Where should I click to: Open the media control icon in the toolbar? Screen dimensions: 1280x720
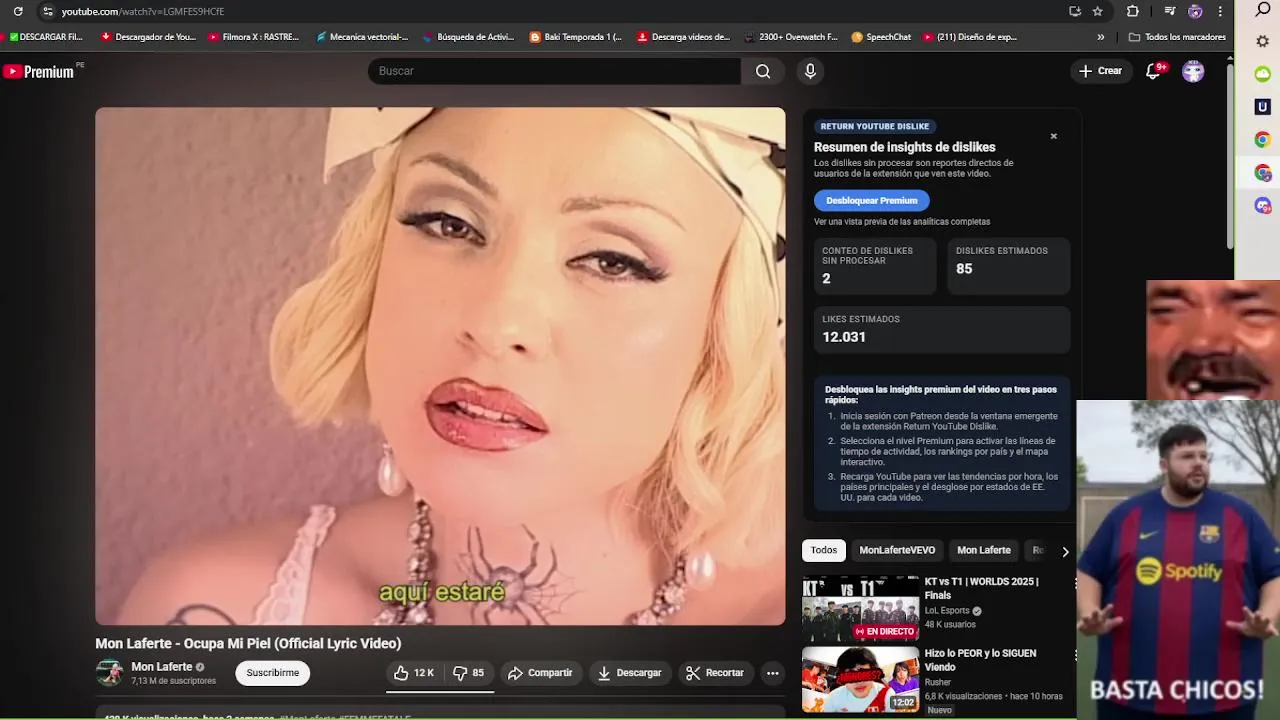(x=1170, y=11)
